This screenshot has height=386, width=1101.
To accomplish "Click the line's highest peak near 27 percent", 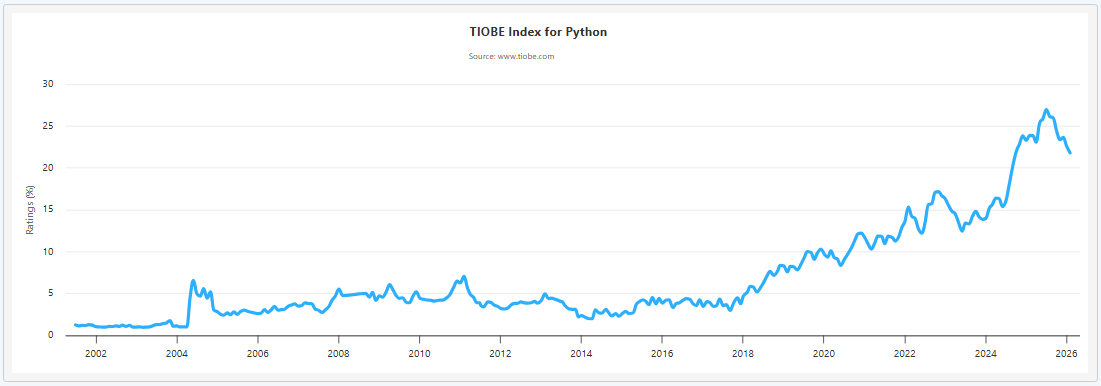I will tap(1046, 110).
